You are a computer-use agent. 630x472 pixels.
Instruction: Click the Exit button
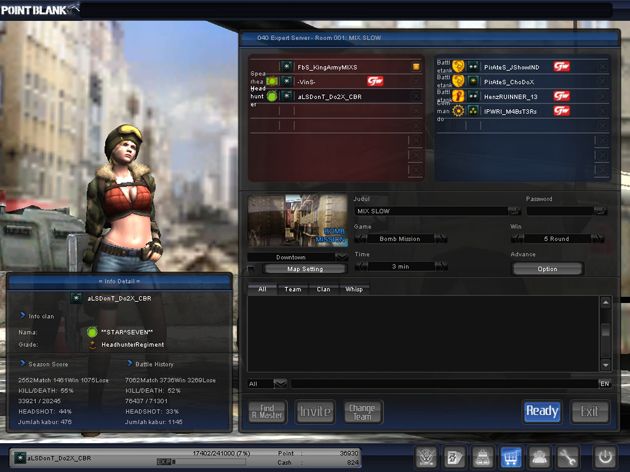(589, 411)
